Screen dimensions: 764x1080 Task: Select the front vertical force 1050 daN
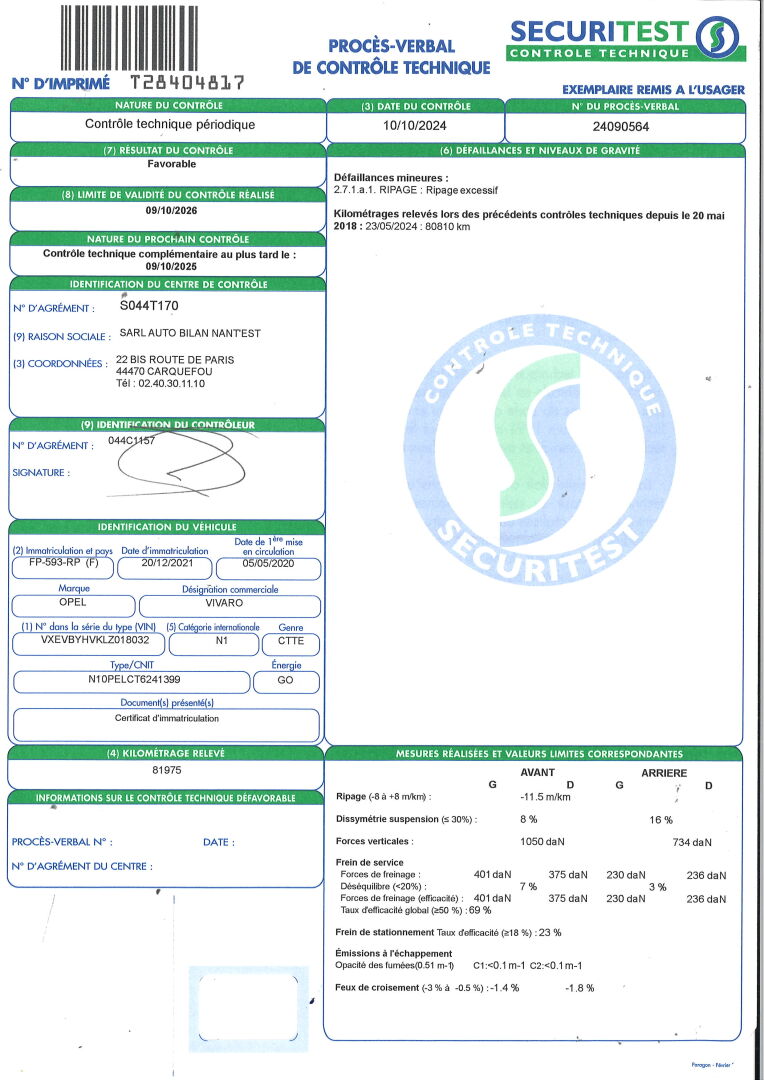[x=542, y=841]
